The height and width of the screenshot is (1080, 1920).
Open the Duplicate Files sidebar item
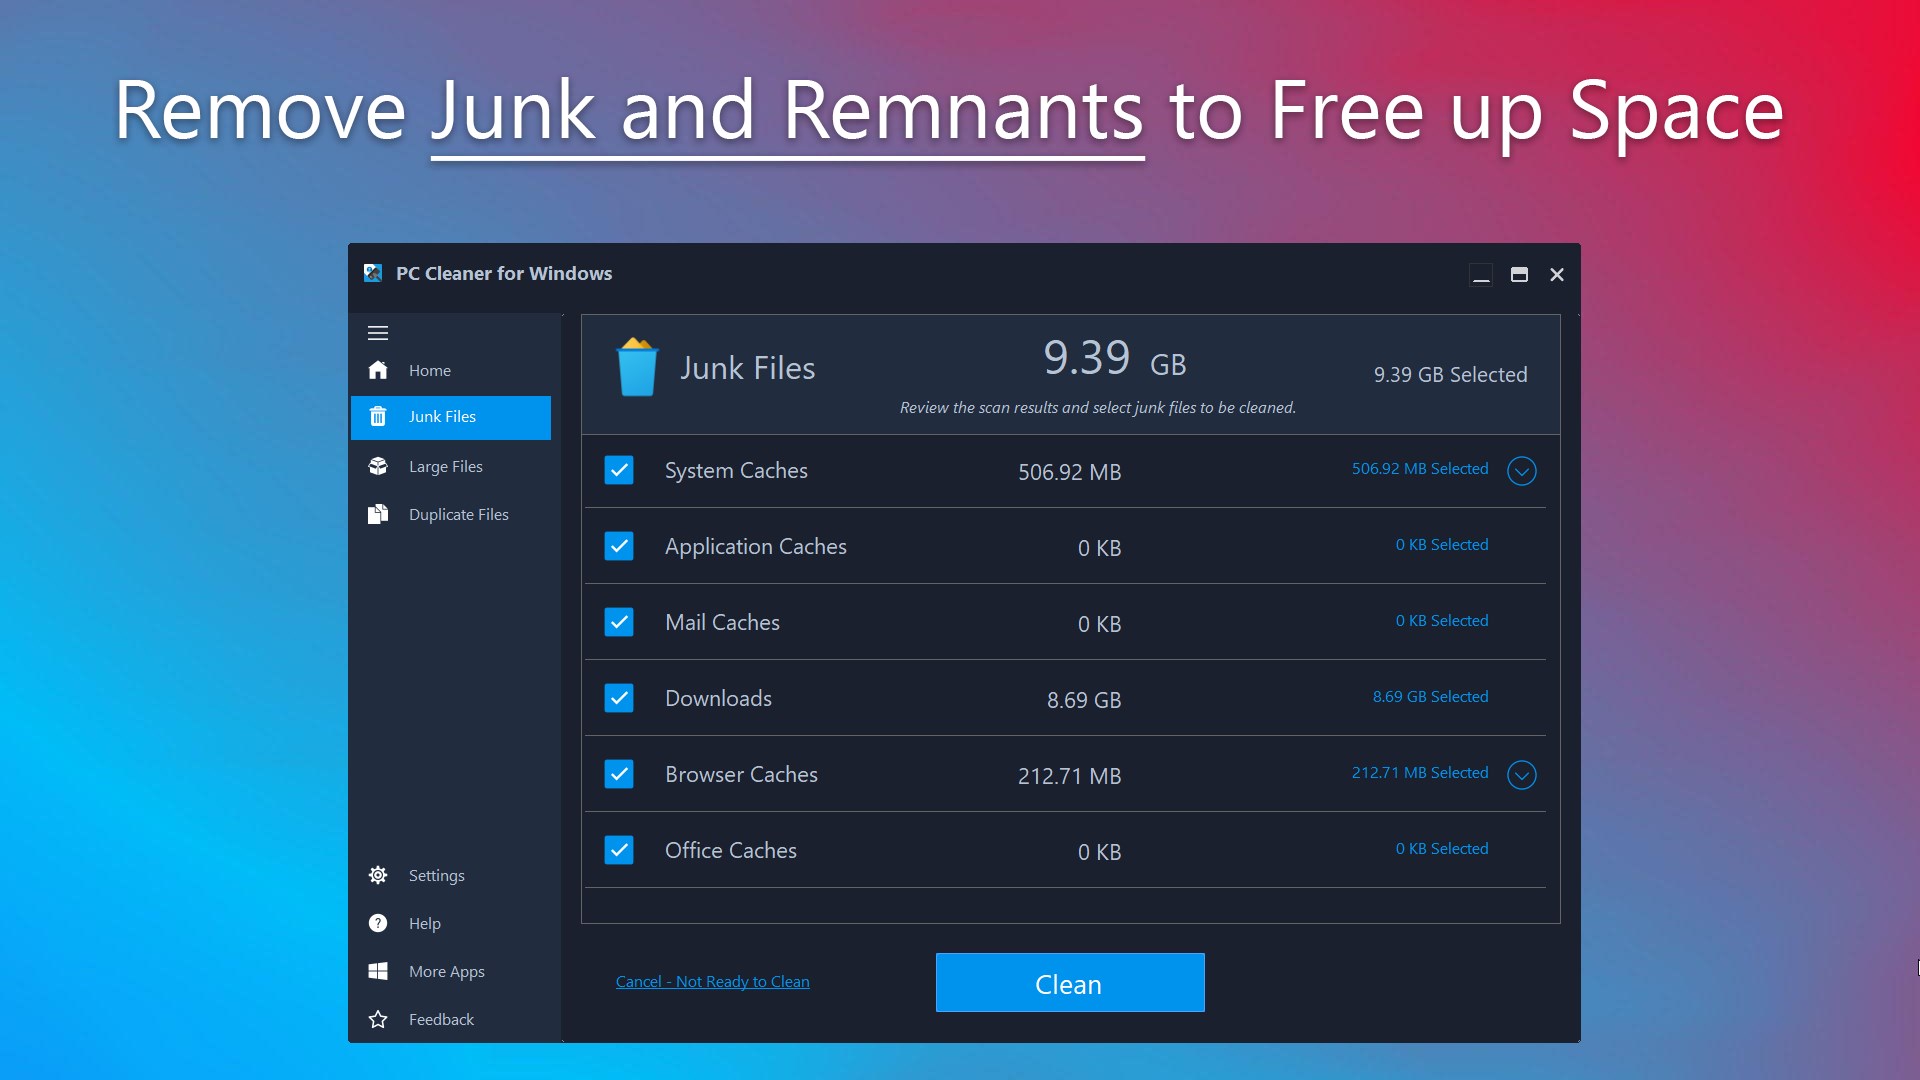point(458,514)
